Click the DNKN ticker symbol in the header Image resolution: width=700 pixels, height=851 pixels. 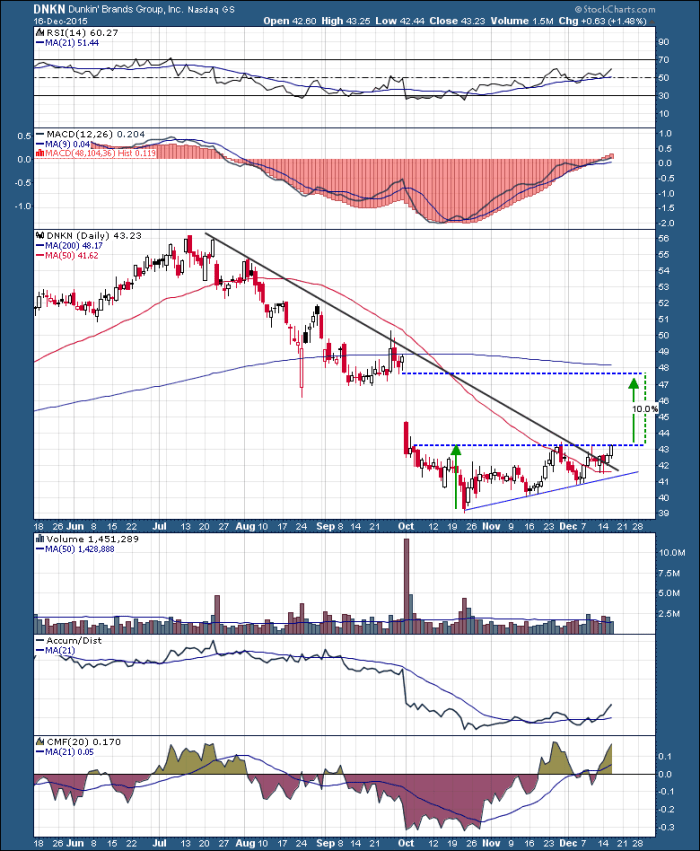[x=50, y=9]
